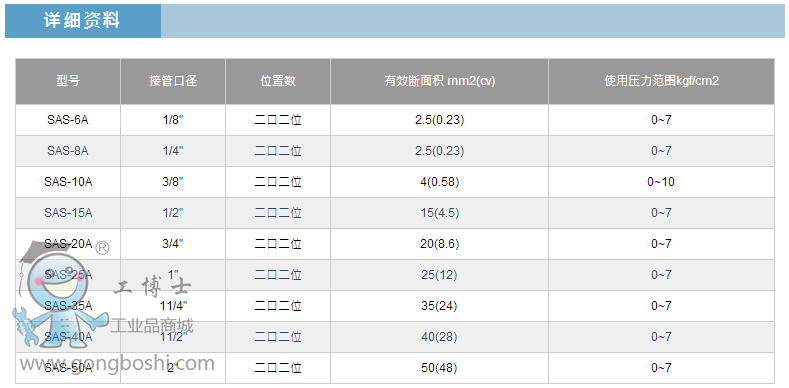Image resolution: width=789 pixels, height=388 pixels.
Task: Click the www.gongboshi.com watermark link
Action: 117,363
